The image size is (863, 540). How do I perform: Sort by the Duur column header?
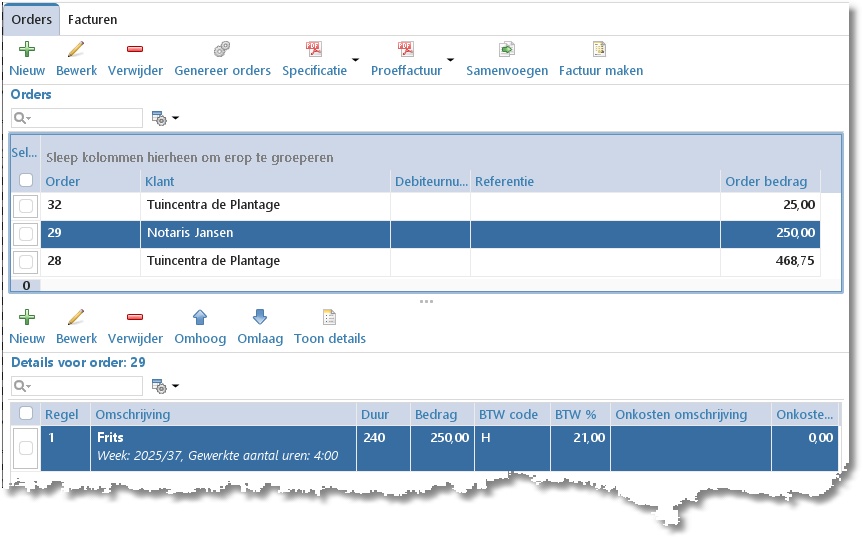coord(383,414)
